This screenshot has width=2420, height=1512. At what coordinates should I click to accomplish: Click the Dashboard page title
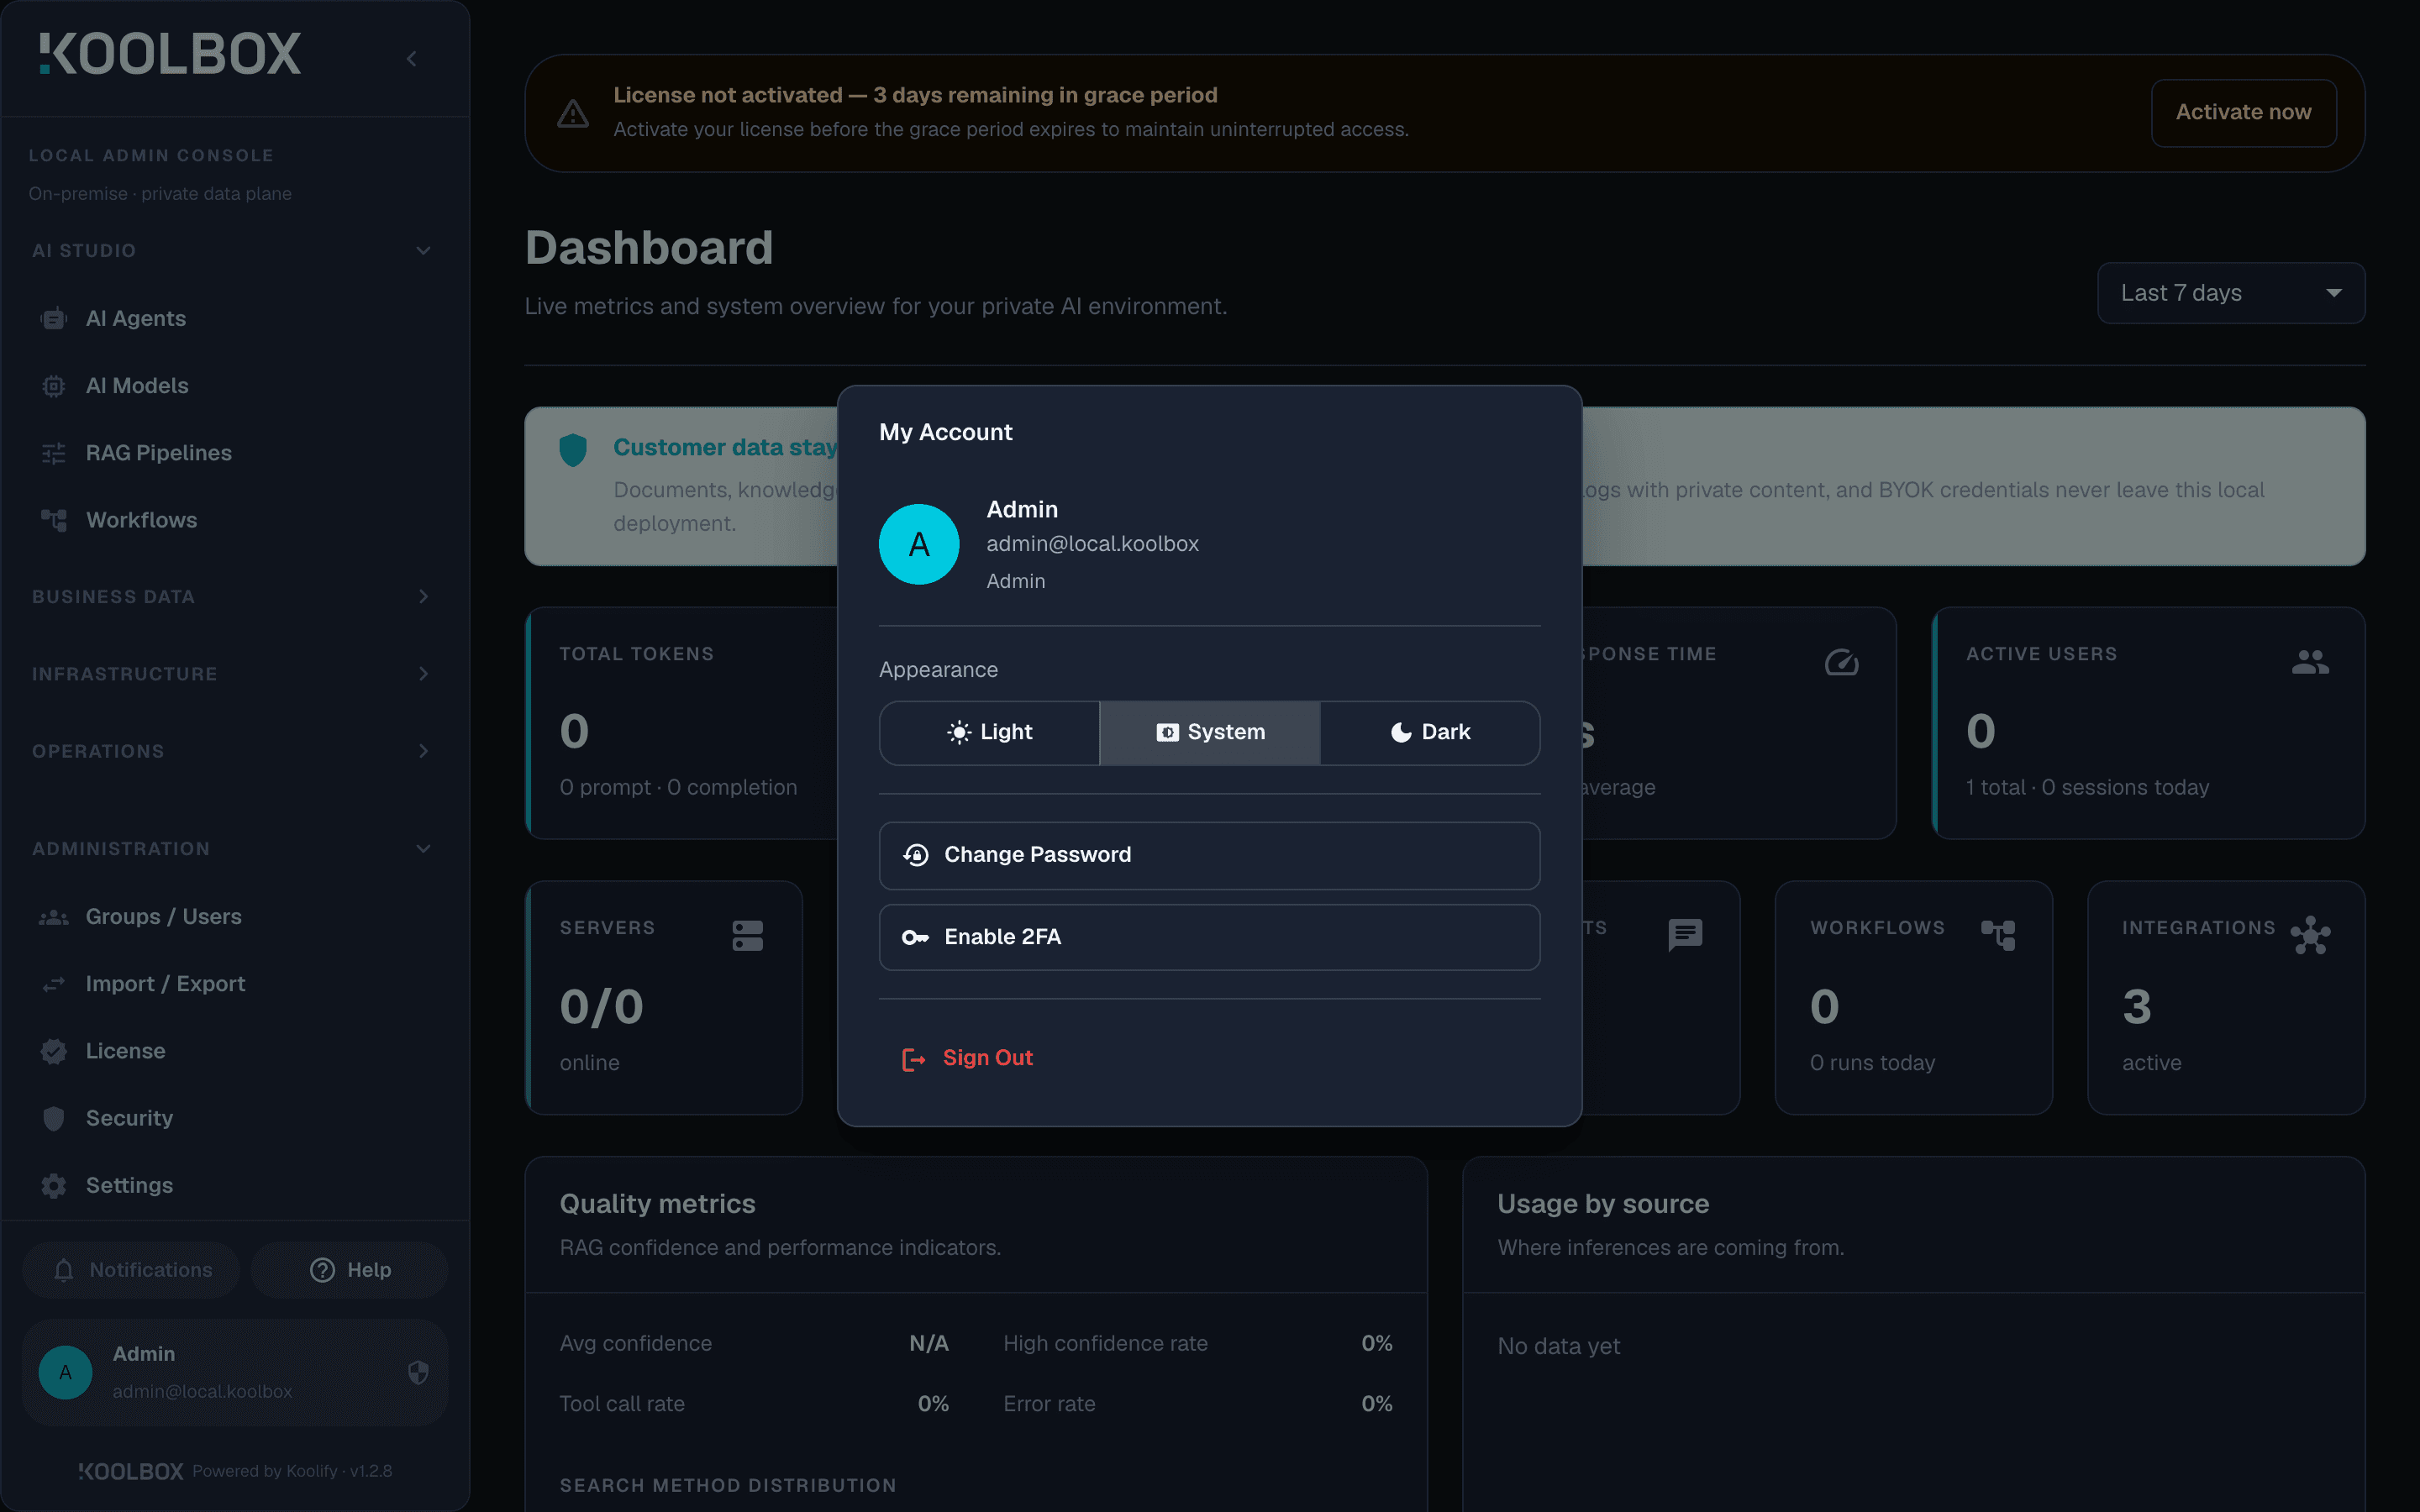click(x=649, y=248)
